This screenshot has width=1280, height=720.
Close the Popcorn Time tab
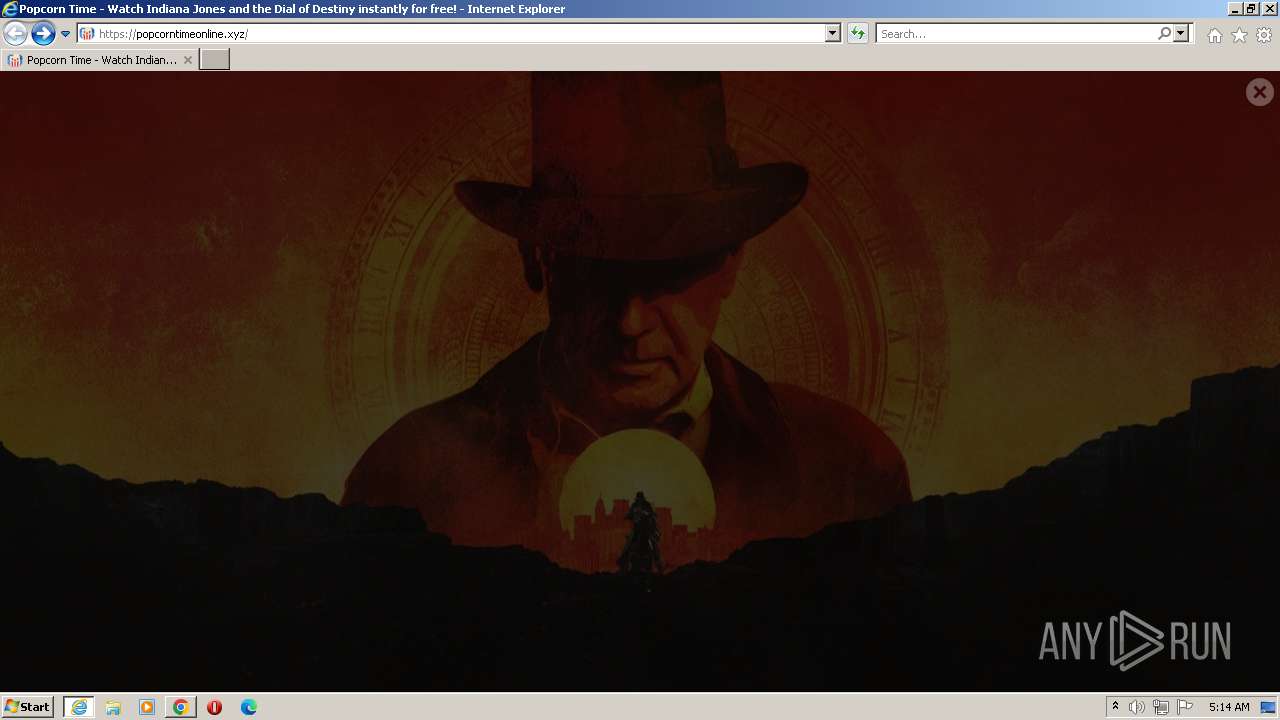[x=187, y=60]
